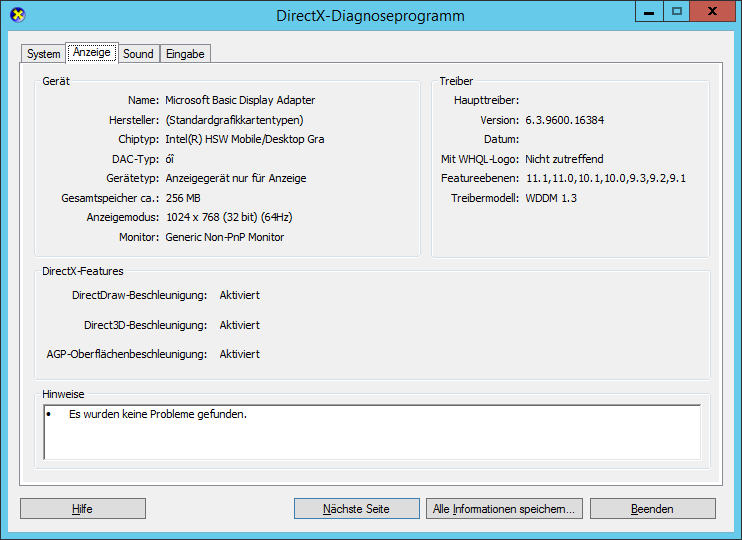Maximize the DirectX-Diagnoseprogramm window
Viewport: 742px width, 540px height.
(x=677, y=12)
